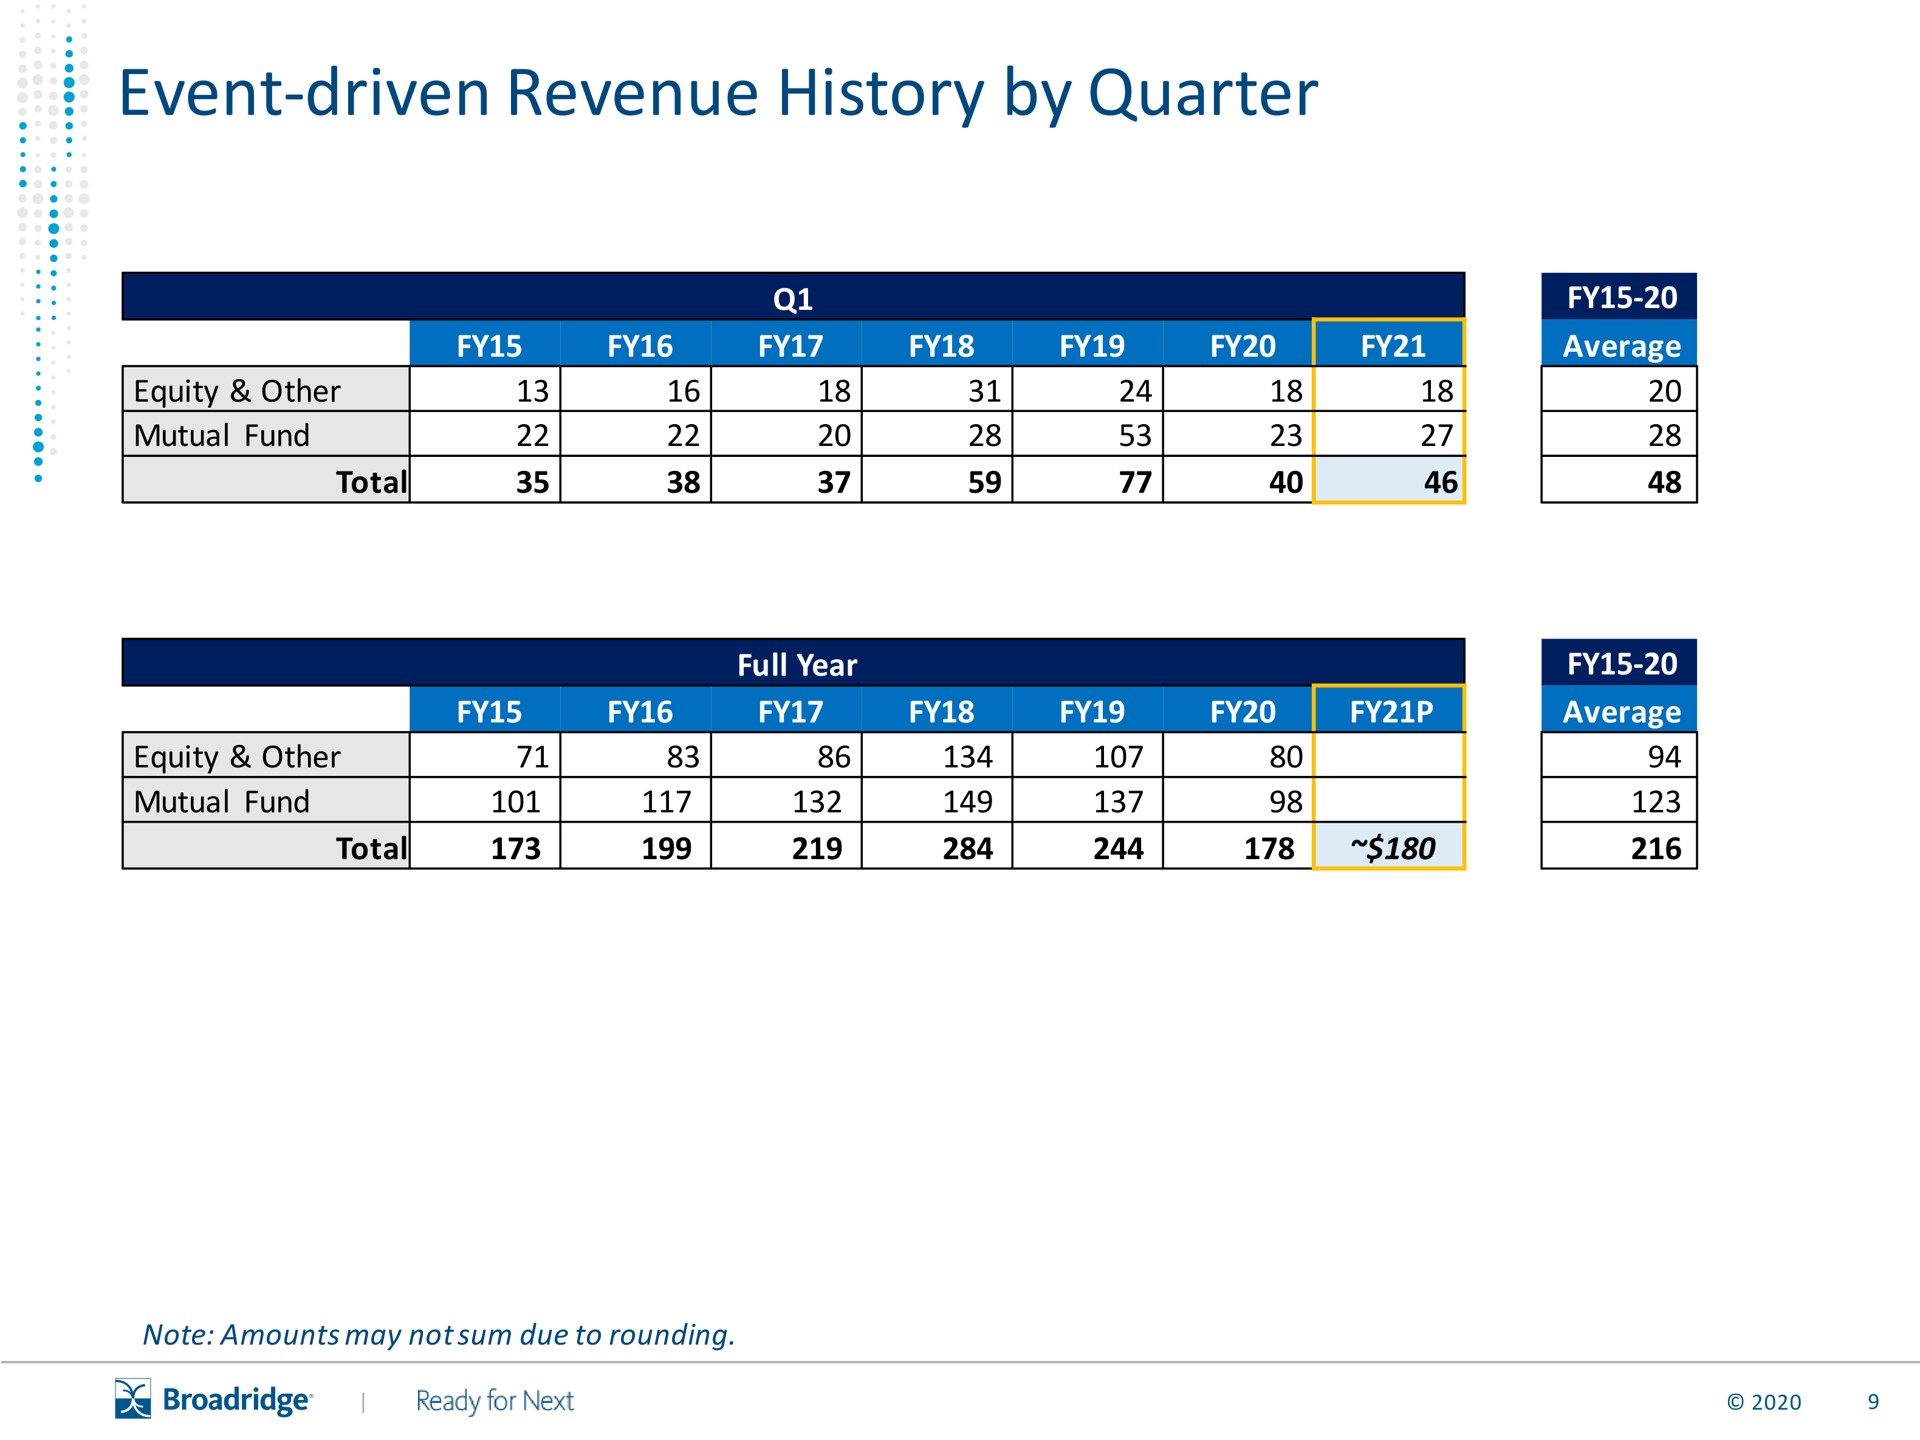Click Q1 FY18 total value 59
1920x1440 pixels.
[x=937, y=481]
